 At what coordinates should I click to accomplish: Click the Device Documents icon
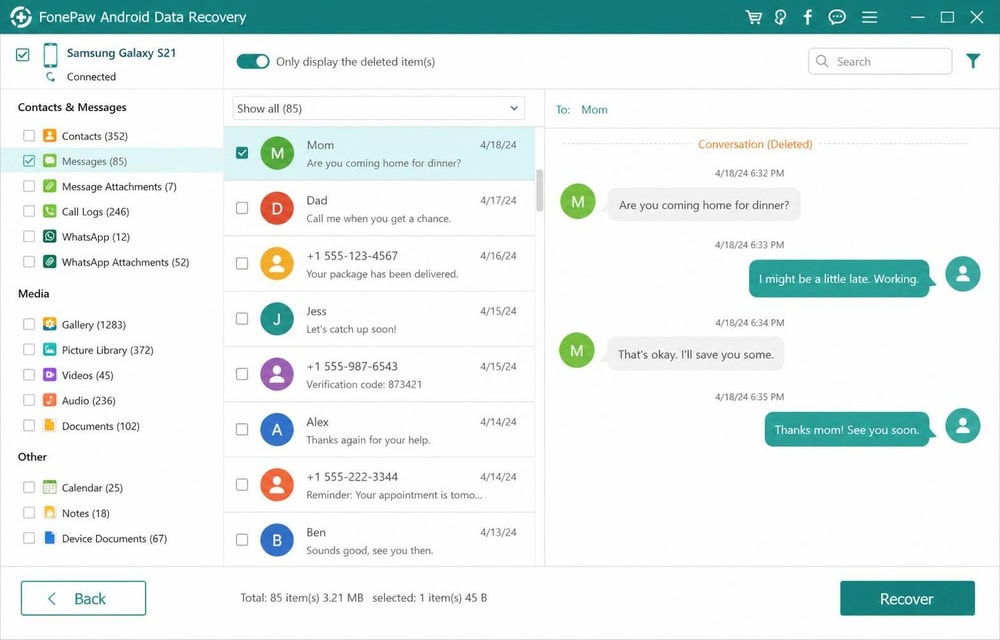pyautogui.click(x=50, y=538)
